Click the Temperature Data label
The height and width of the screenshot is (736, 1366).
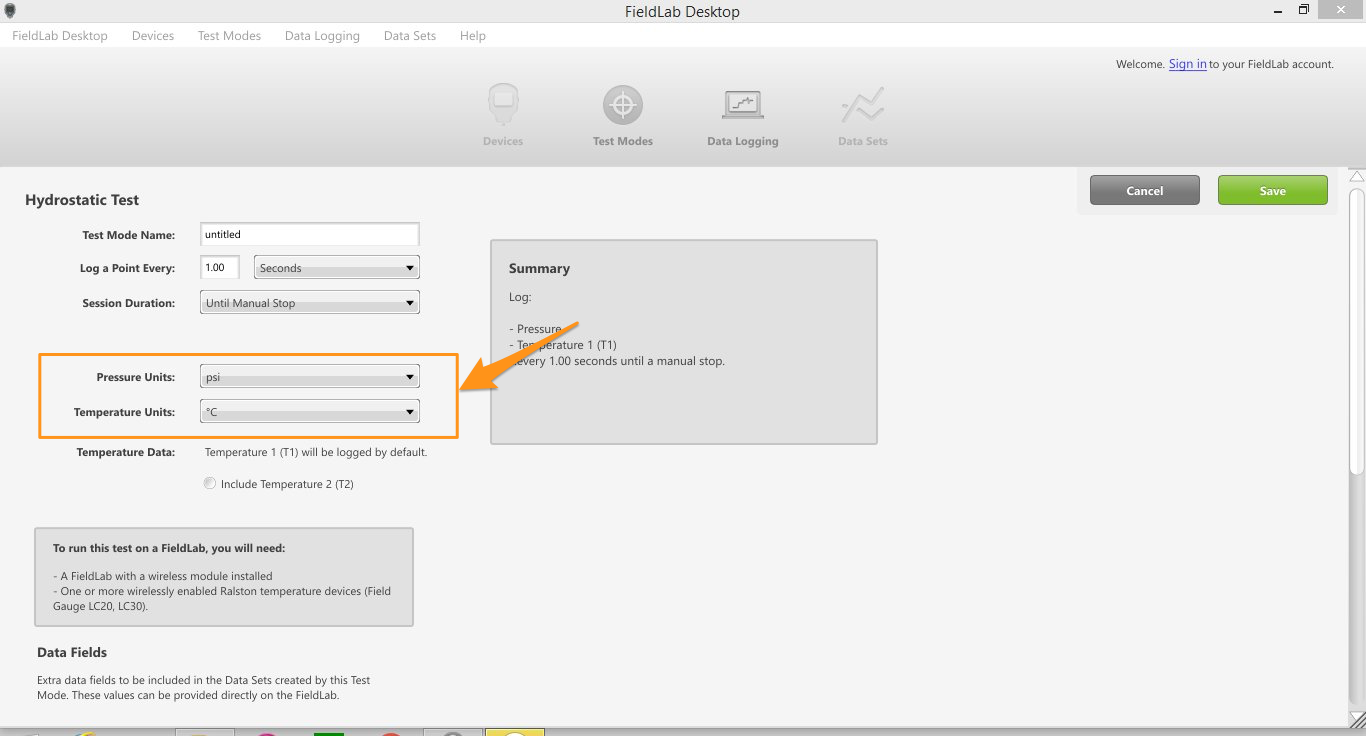(x=126, y=452)
